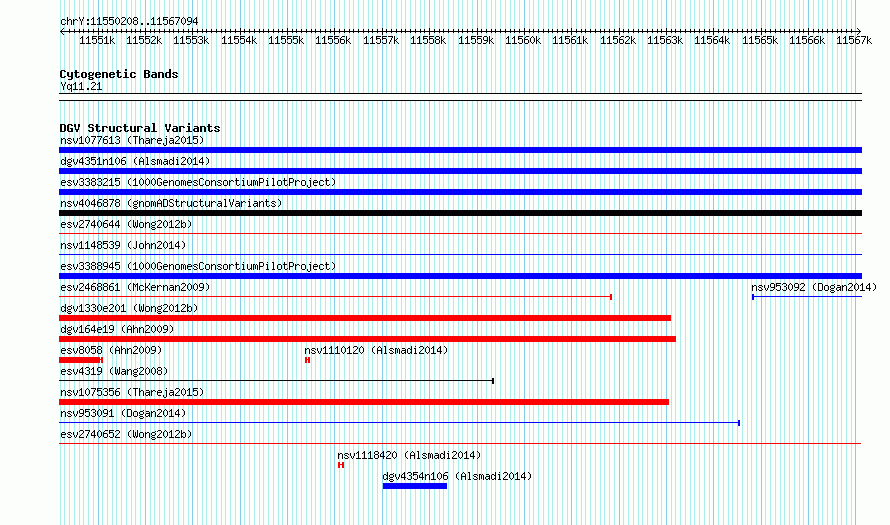Open nsv1075356 (Thareja2015) variant label

132,392
